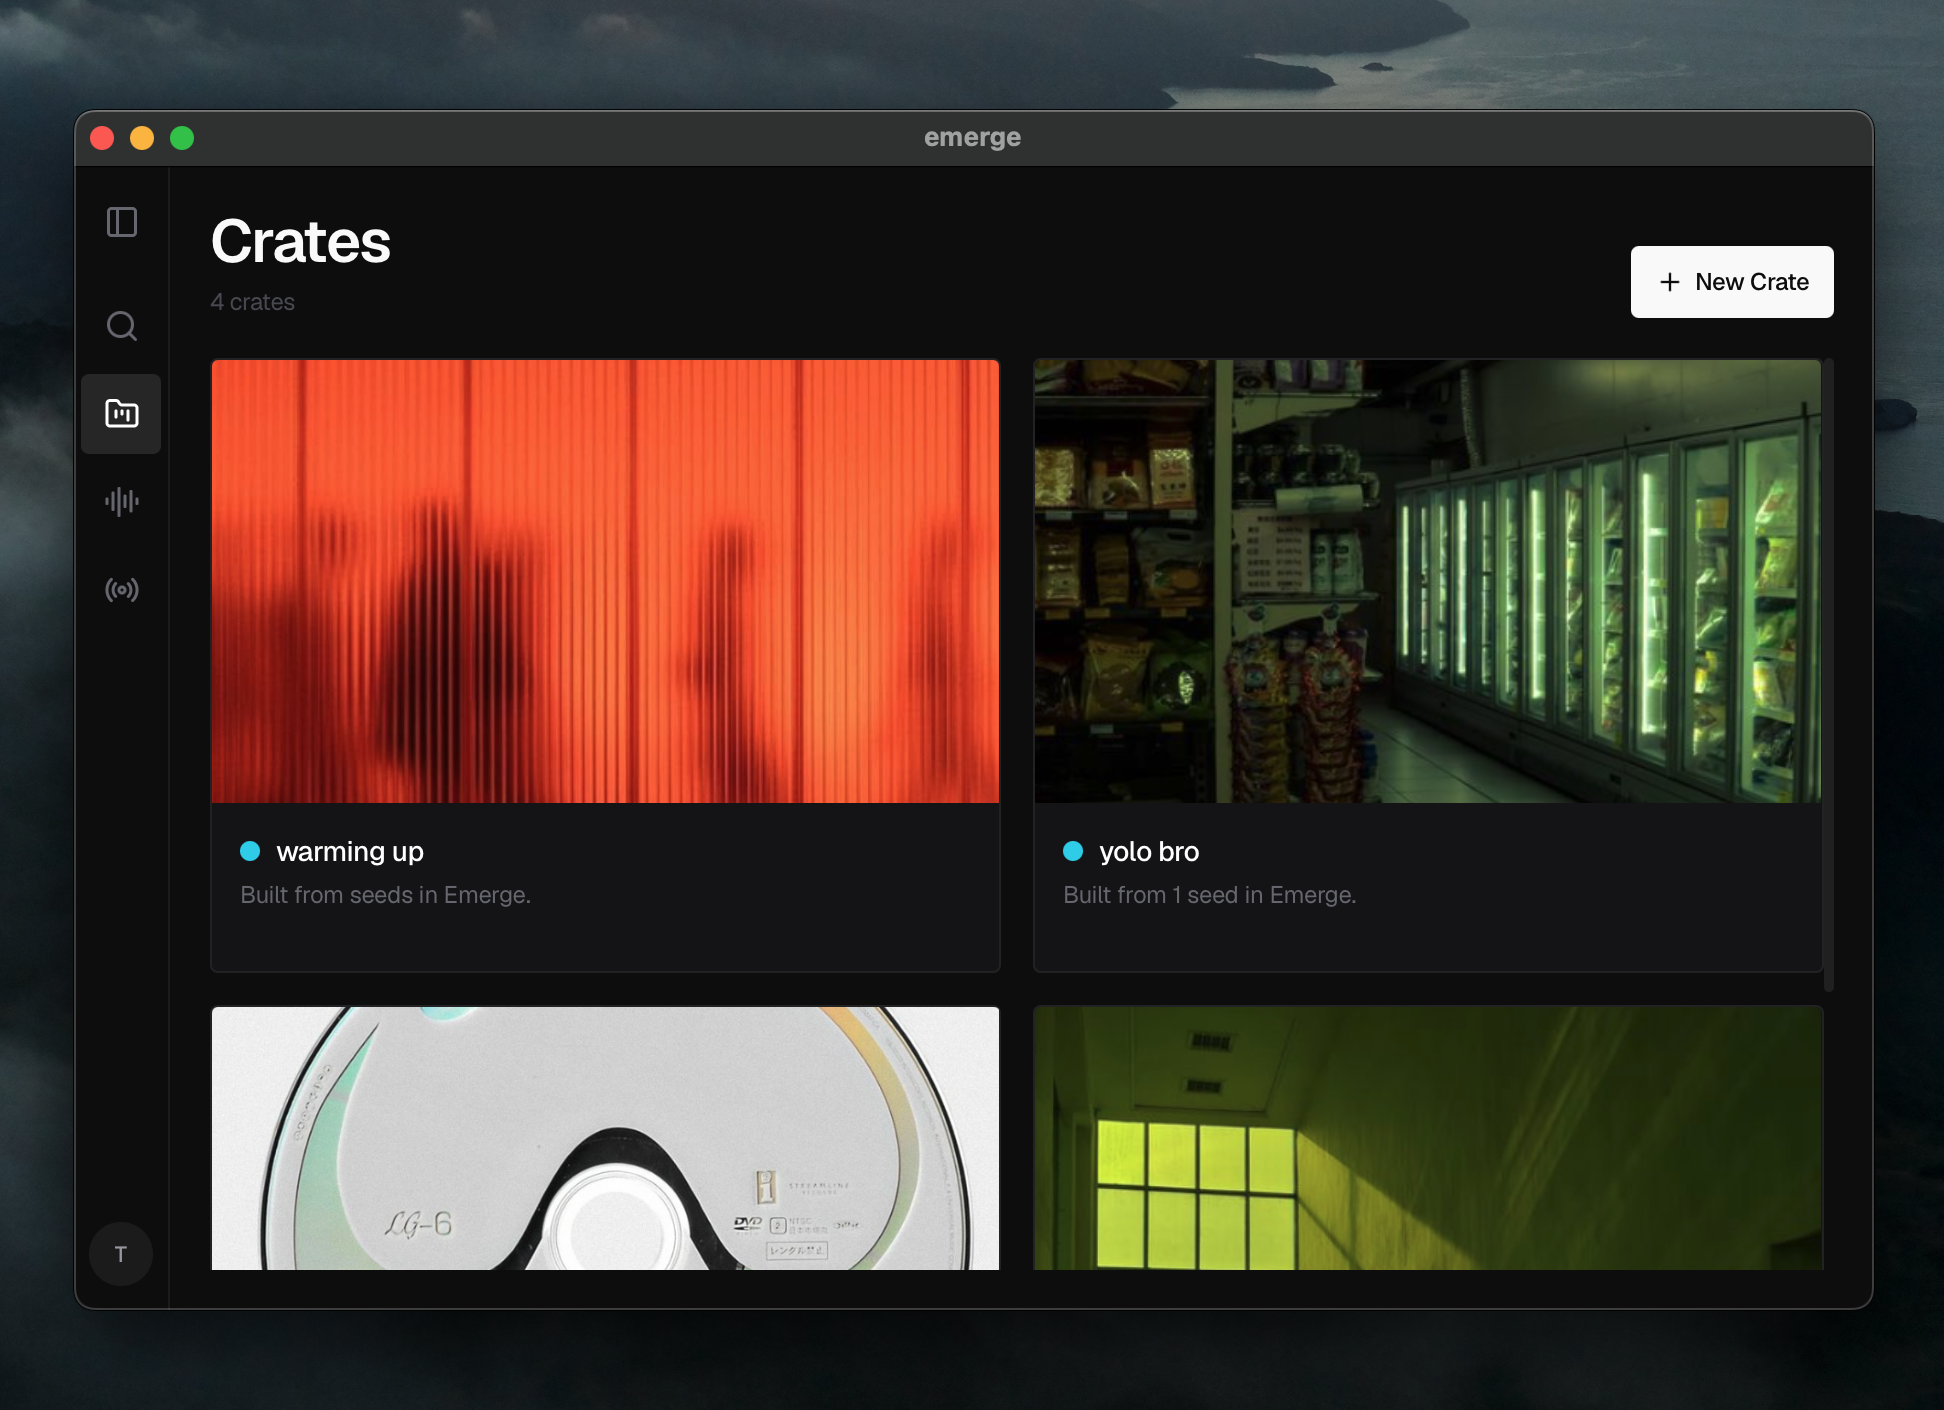Viewport: 1944px width, 1410px height.
Task: Open the broadcast radio icon
Action: [121, 589]
